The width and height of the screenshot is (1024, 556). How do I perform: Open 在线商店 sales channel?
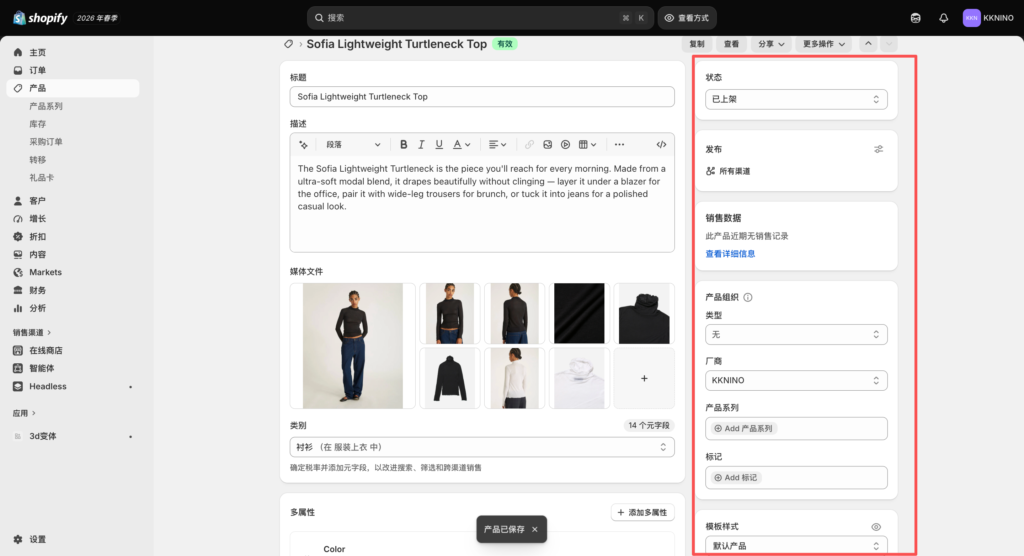[72, 351]
